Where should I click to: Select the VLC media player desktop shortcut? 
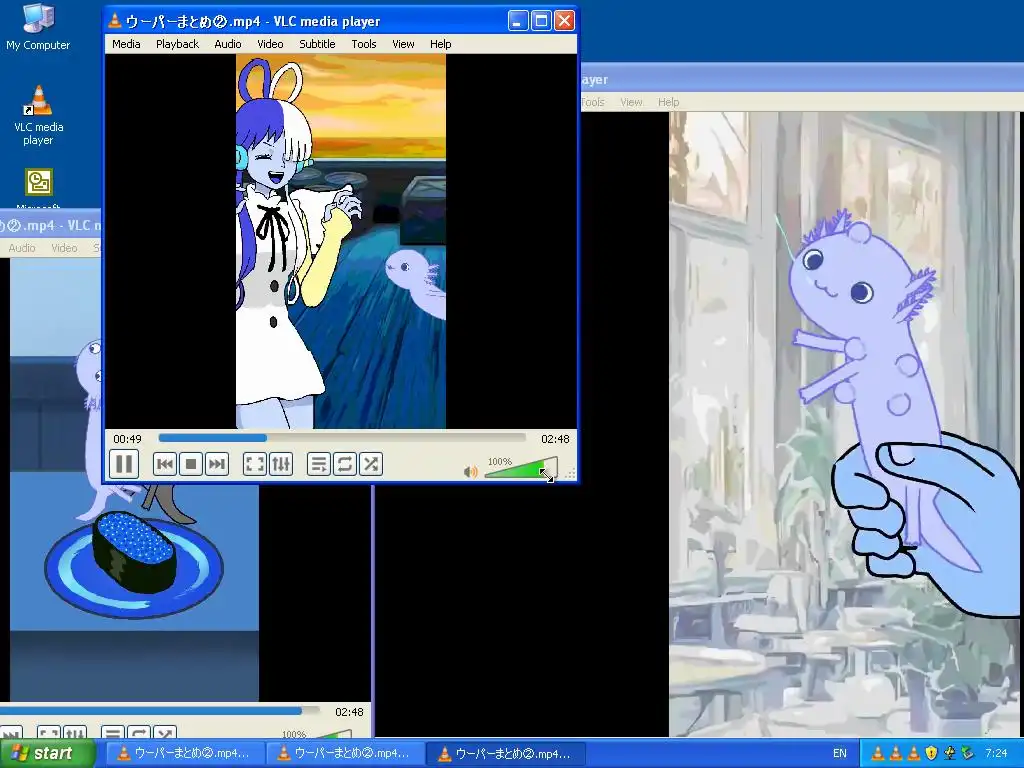coord(39,116)
